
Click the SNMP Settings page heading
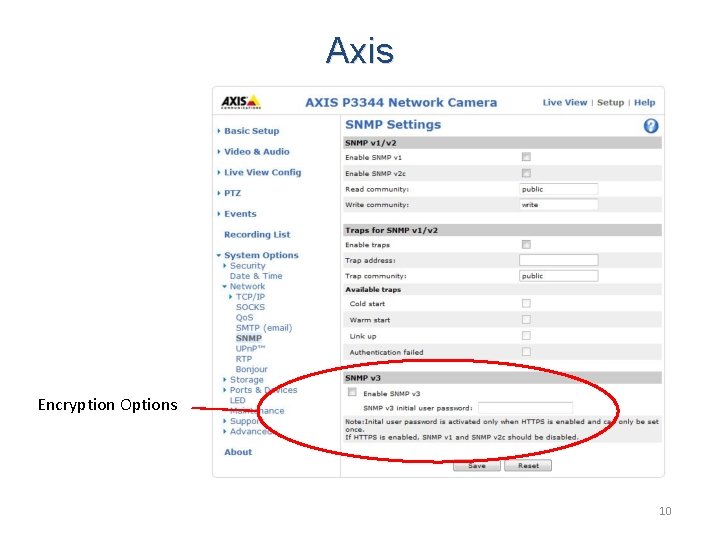(x=393, y=125)
